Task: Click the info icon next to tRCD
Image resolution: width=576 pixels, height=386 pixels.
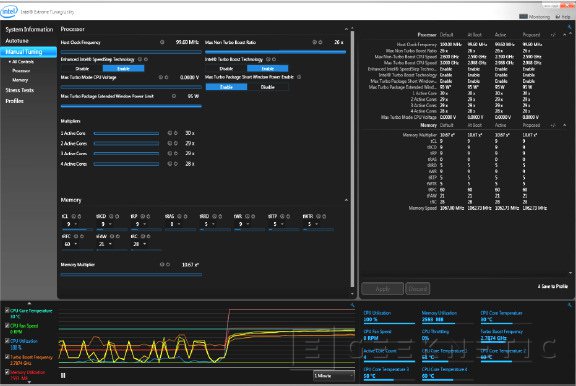Action: (111, 216)
